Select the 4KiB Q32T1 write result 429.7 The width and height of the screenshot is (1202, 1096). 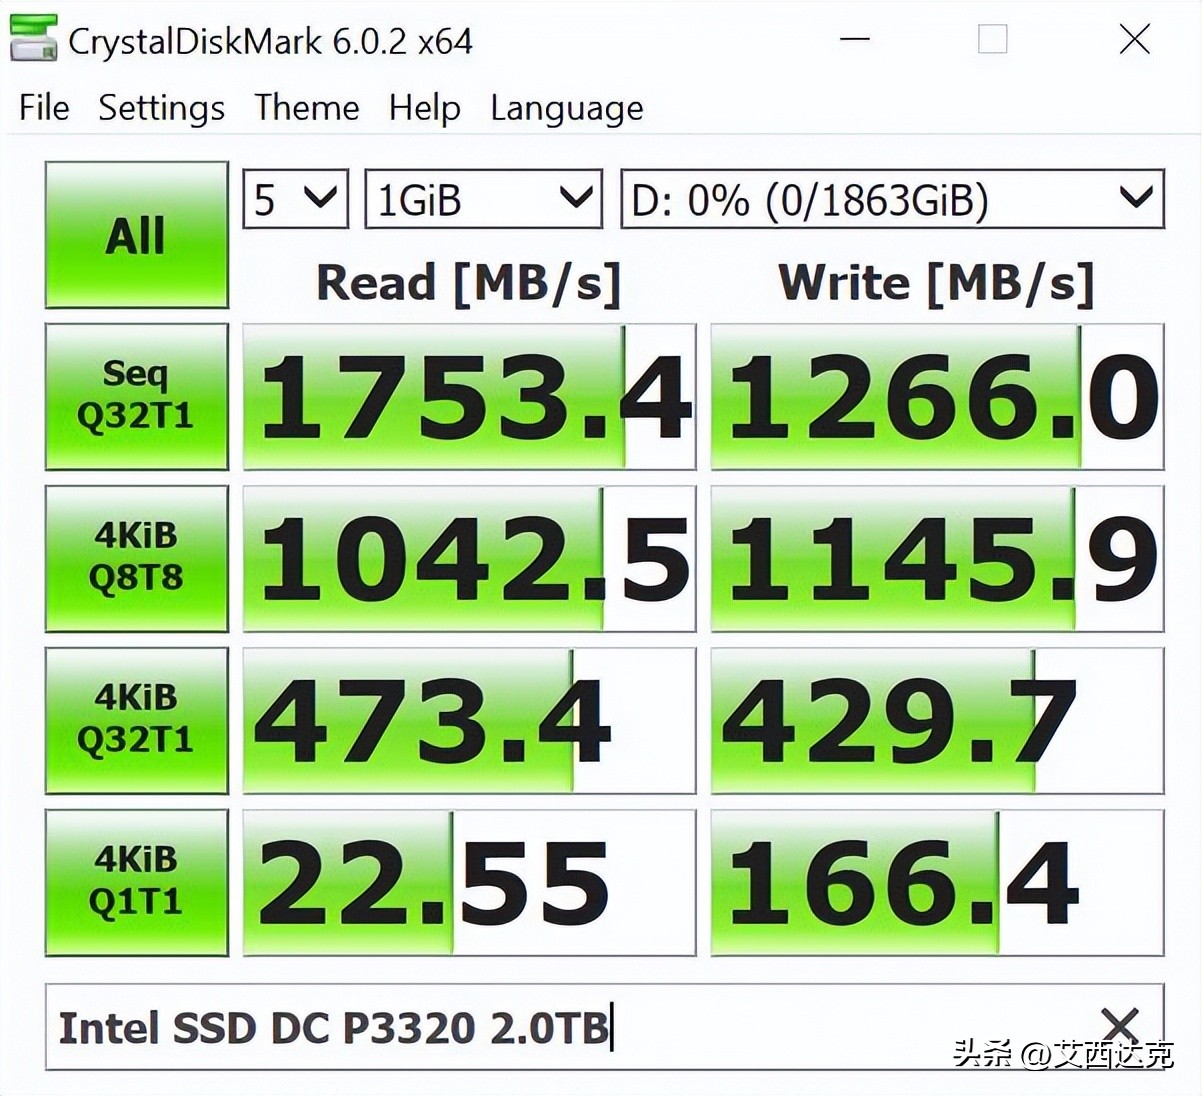(937, 720)
